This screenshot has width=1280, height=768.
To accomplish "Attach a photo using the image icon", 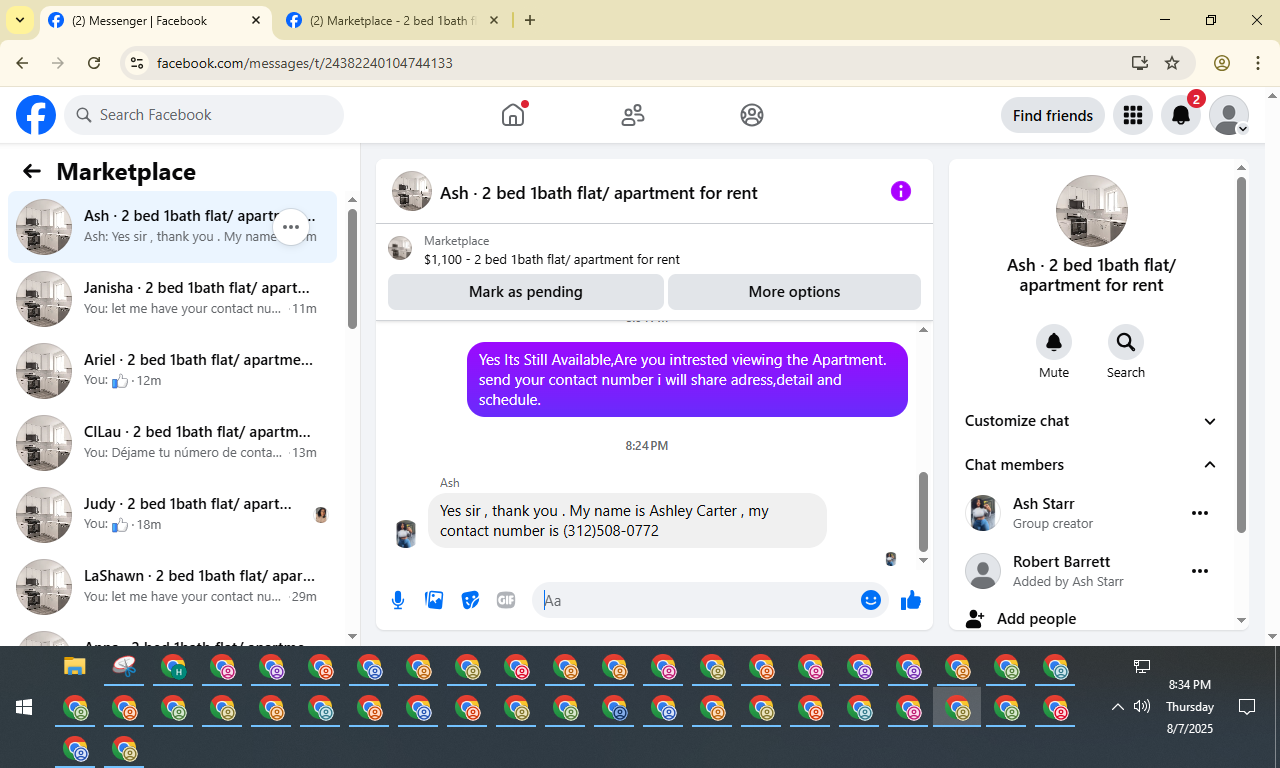I will (434, 600).
